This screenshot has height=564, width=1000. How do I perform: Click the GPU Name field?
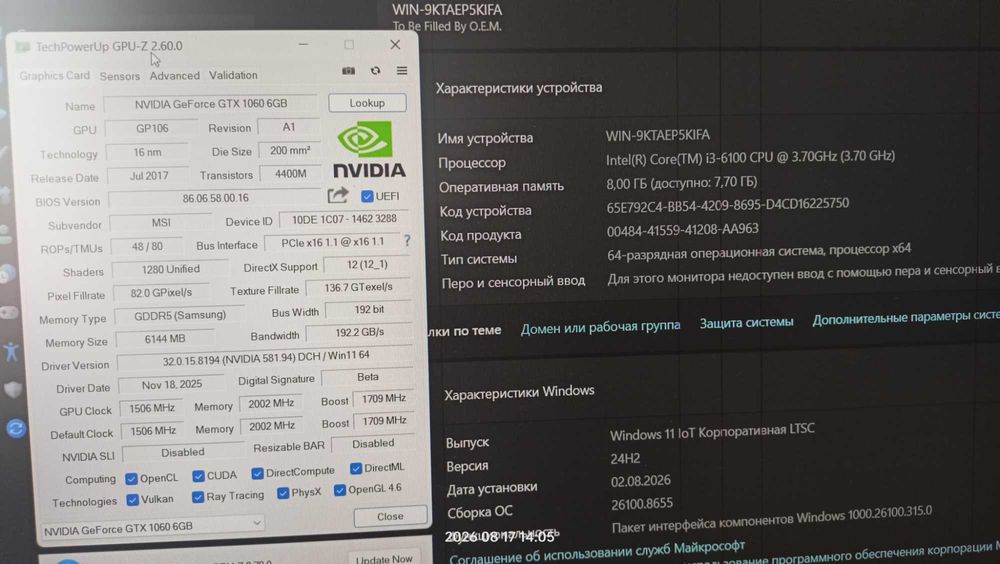click(210, 103)
